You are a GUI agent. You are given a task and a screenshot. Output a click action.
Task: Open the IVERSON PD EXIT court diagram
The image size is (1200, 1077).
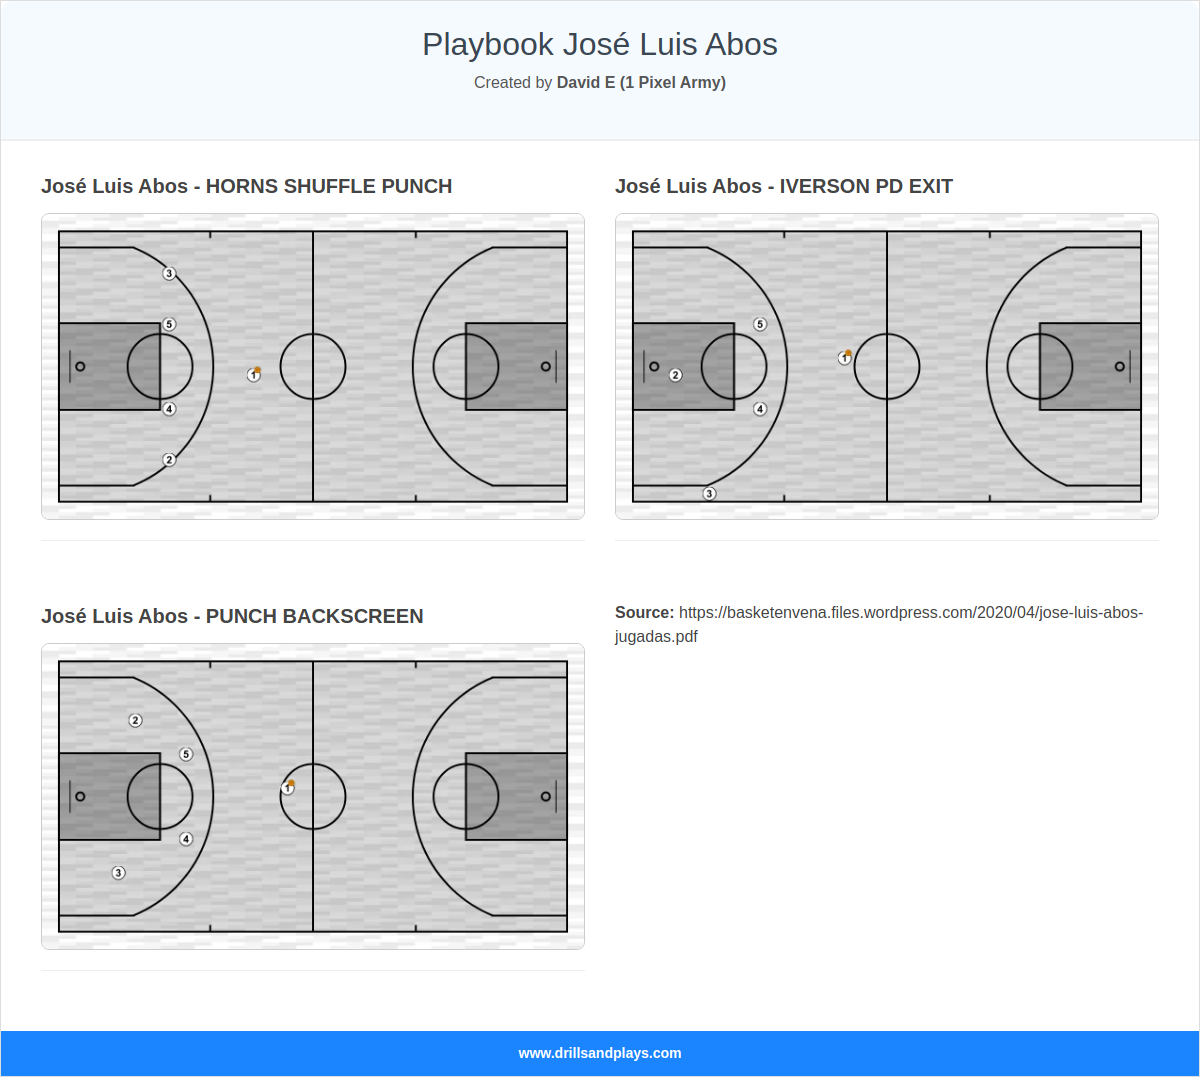coord(887,365)
